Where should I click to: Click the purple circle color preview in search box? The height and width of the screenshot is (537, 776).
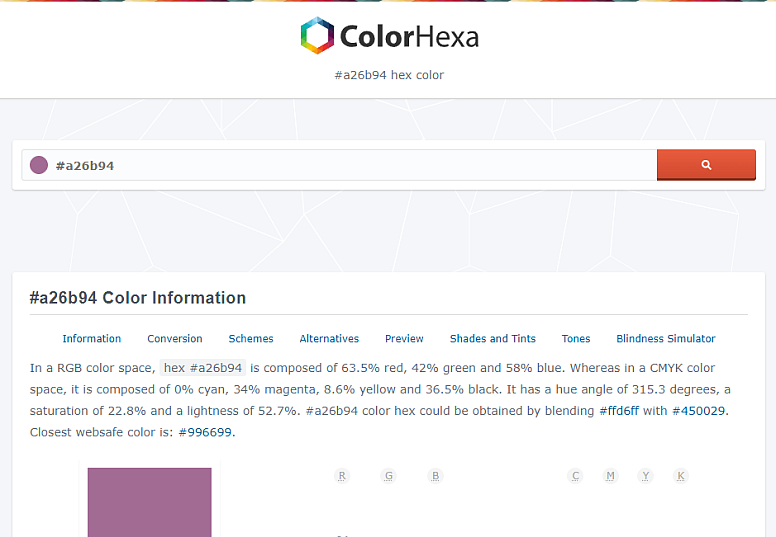click(x=39, y=165)
